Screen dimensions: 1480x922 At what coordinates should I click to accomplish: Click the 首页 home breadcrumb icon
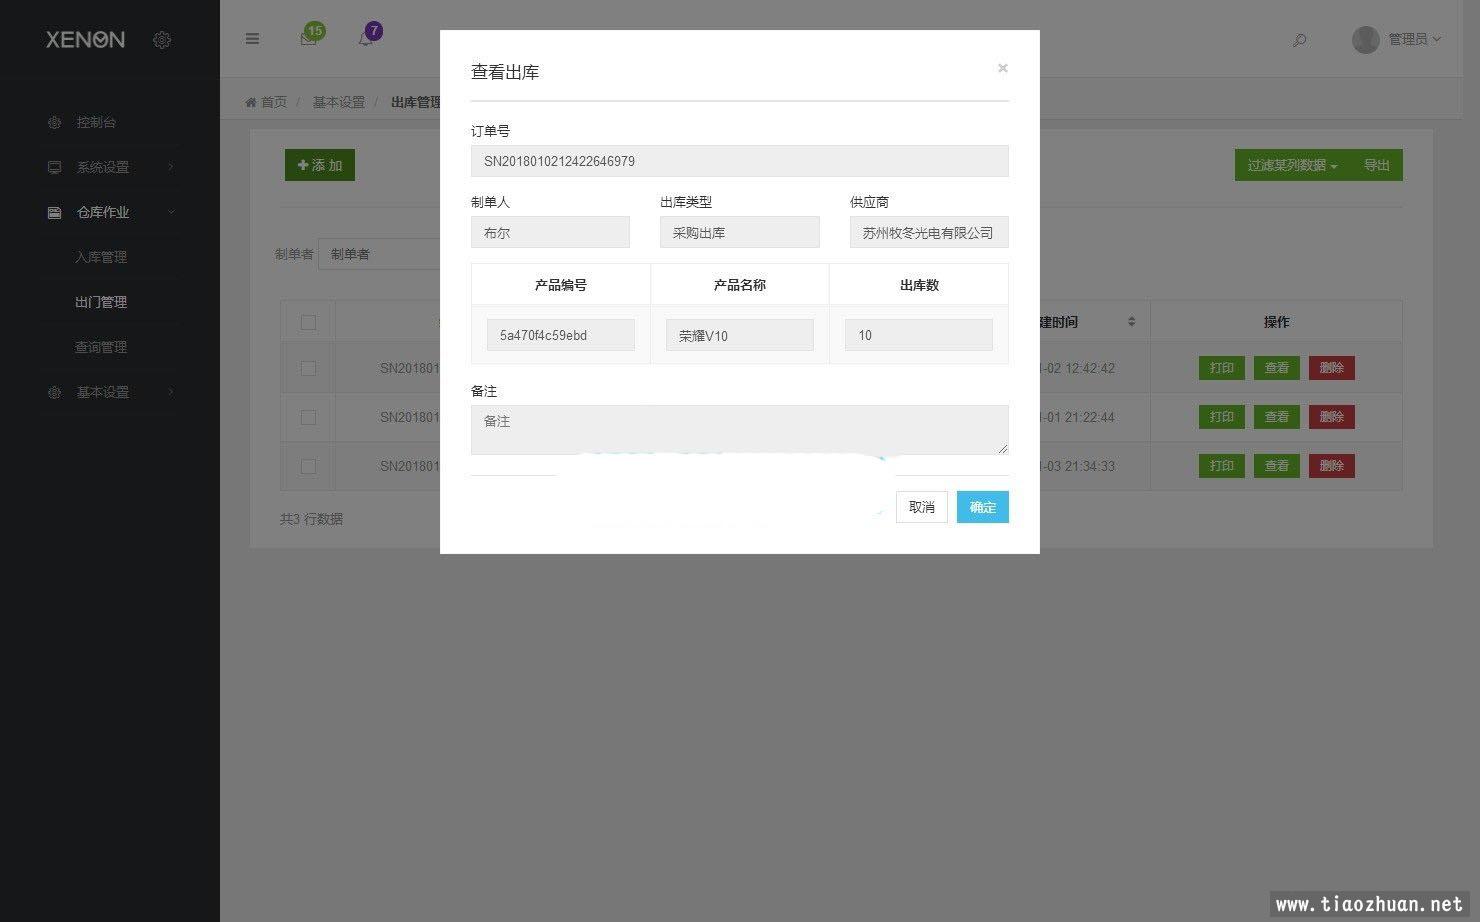(251, 102)
